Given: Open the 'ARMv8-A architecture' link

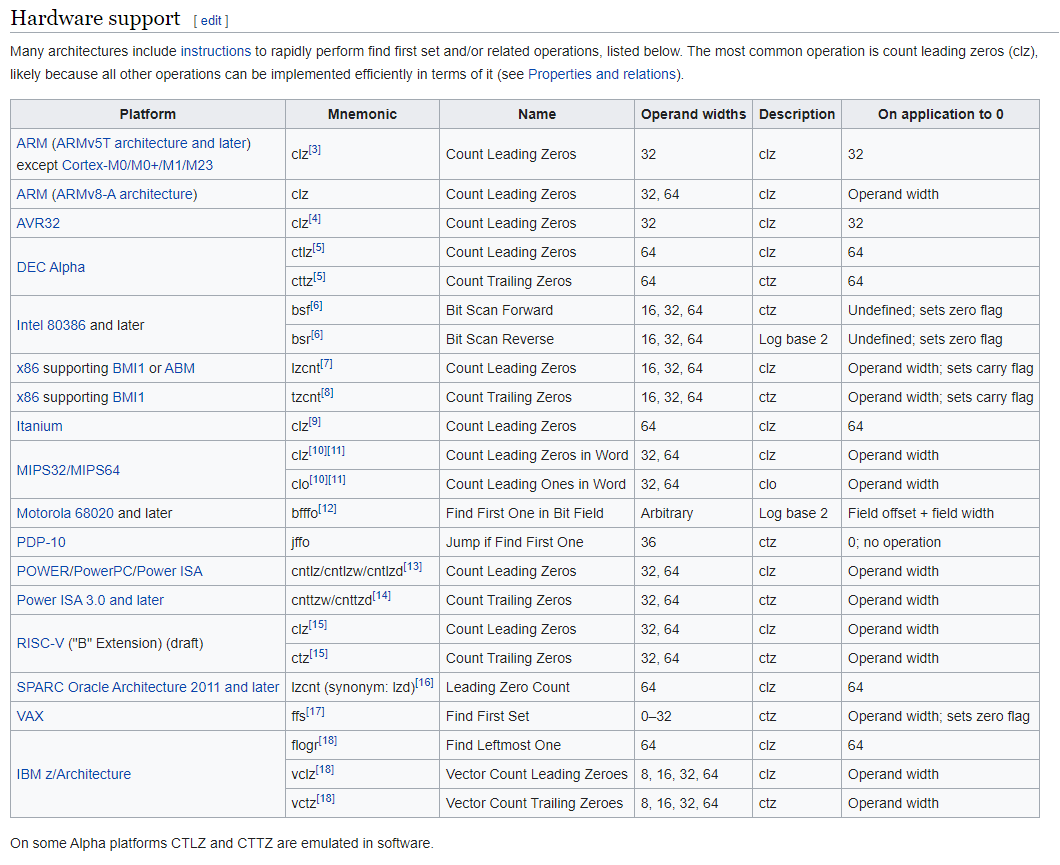Looking at the screenshot, I should coord(124,195).
